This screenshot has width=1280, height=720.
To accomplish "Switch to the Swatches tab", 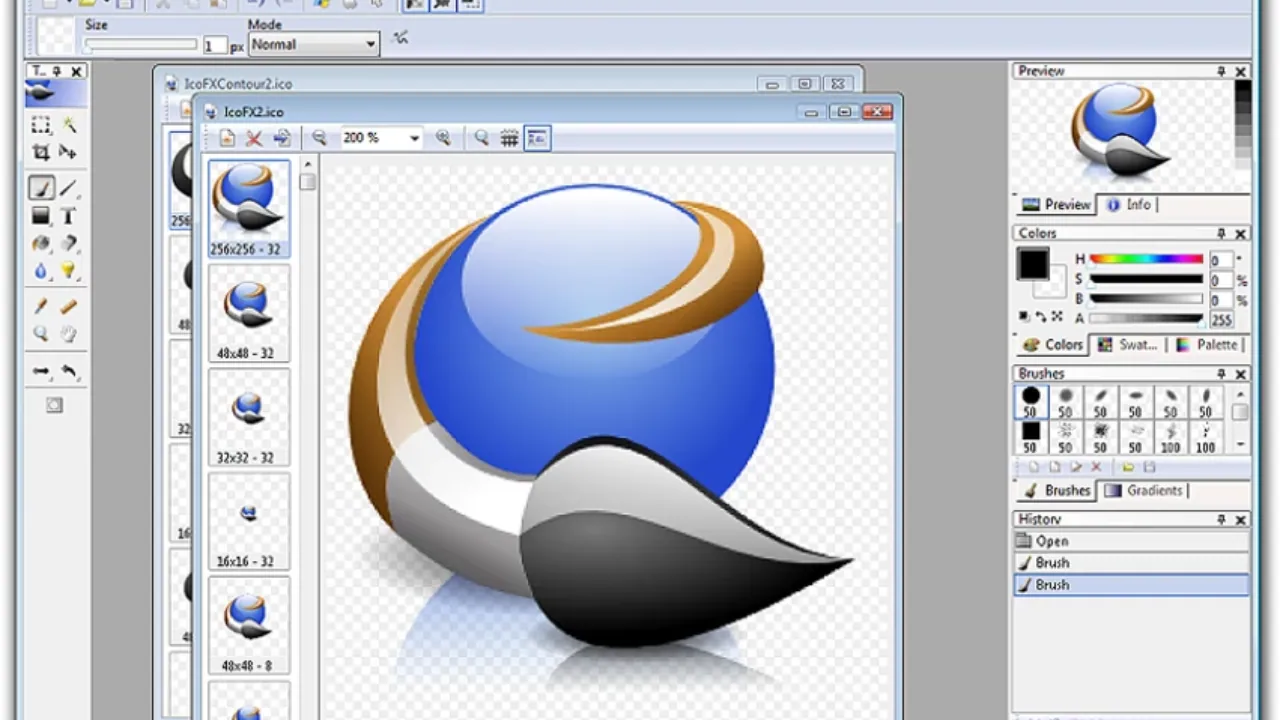I will pyautogui.click(x=1127, y=344).
